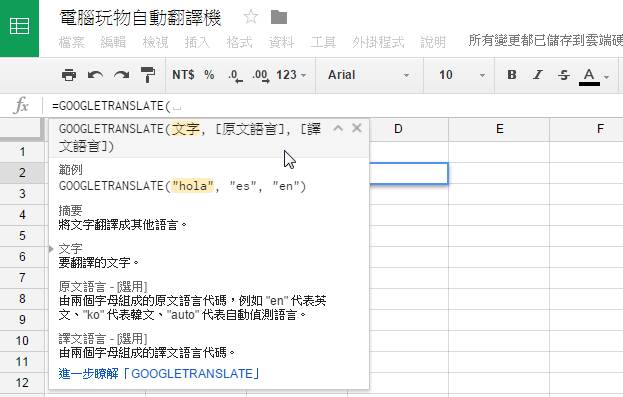The image size is (623, 397).
Task: Open the Arial font dropdown
Action: (369, 75)
